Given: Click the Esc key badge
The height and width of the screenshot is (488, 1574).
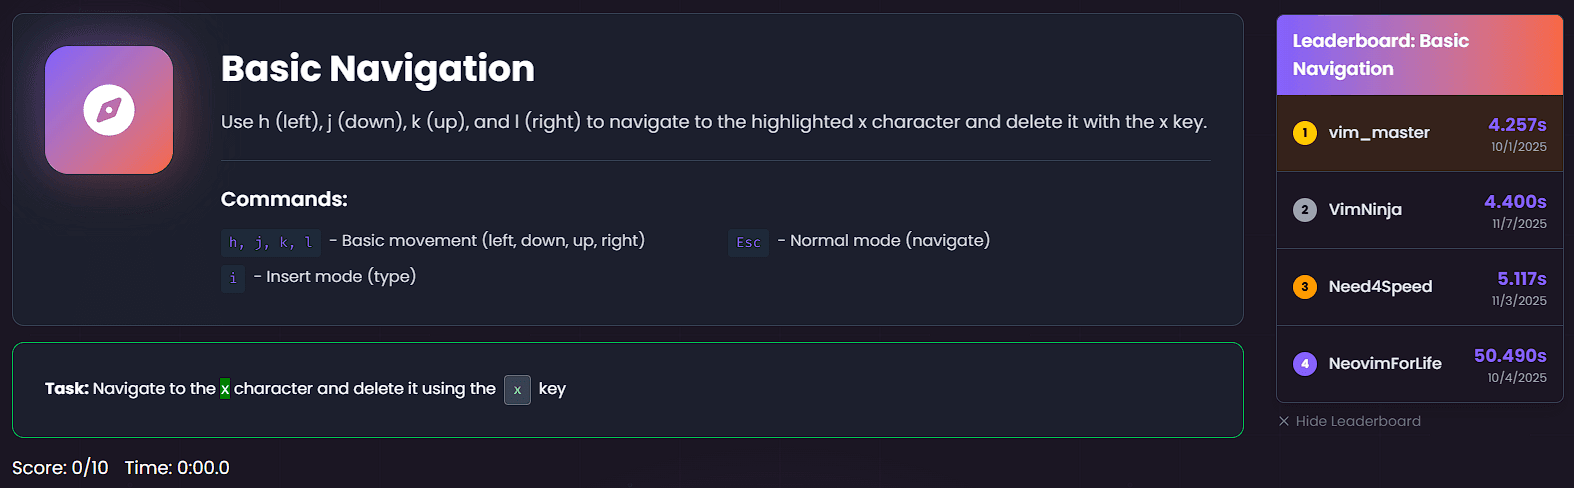Looking at the screenshot, I should click(x=748, y=242).
